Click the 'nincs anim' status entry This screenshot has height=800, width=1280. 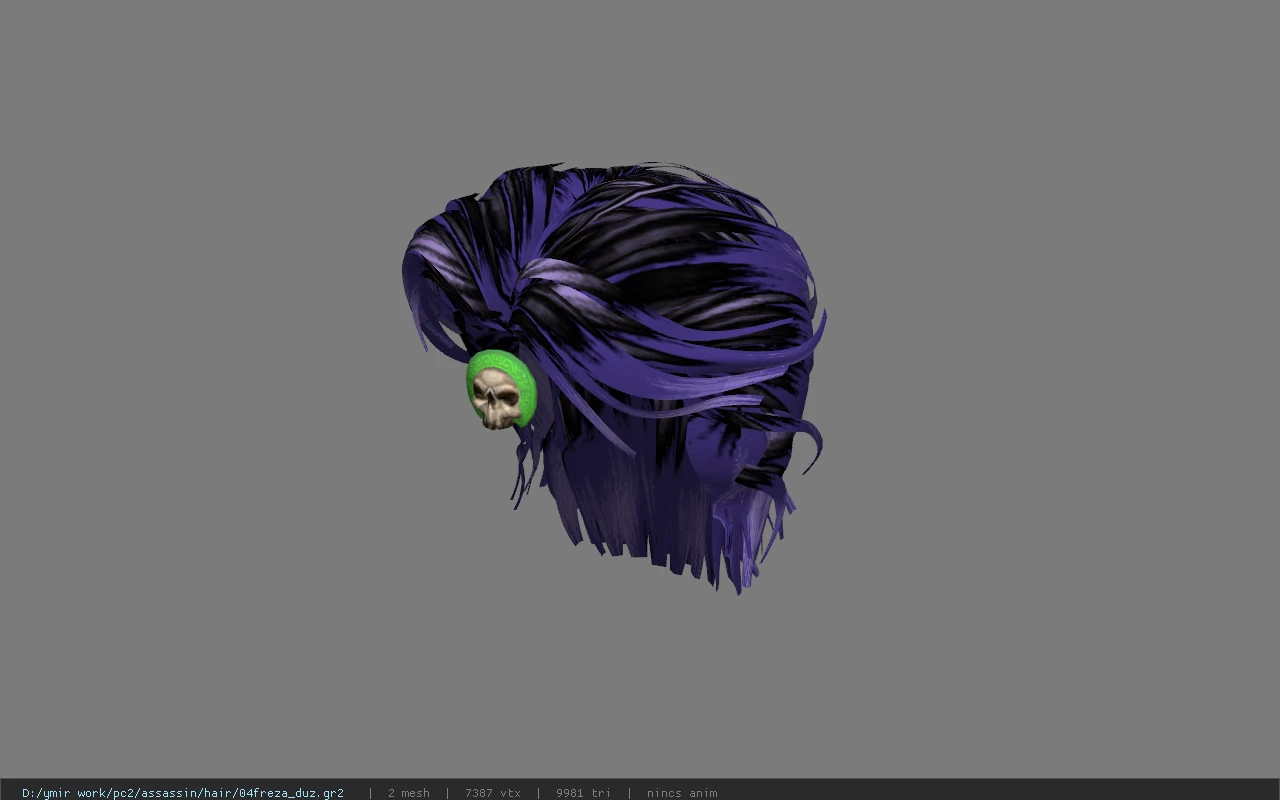682,793
